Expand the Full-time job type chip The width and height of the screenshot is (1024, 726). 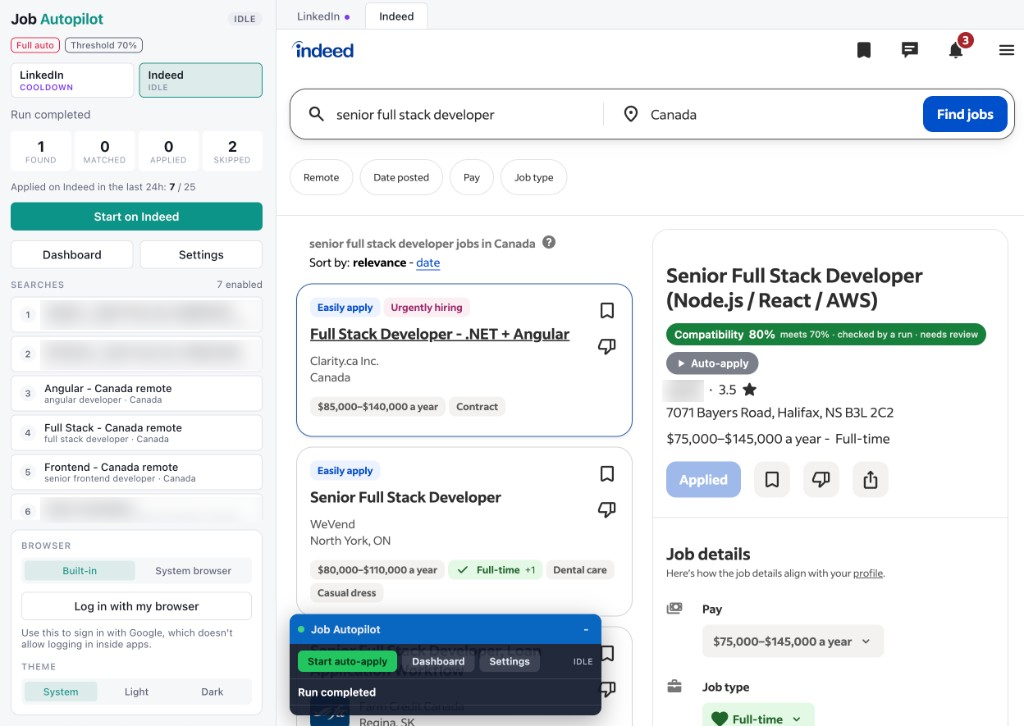pos(758,716)
